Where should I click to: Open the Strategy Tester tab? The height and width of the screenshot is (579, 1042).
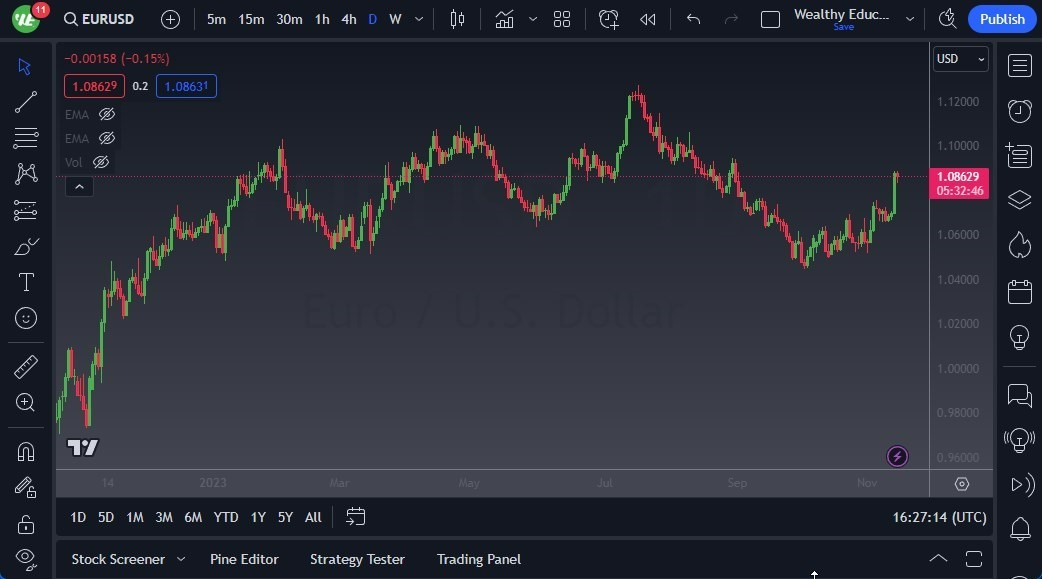357,559
